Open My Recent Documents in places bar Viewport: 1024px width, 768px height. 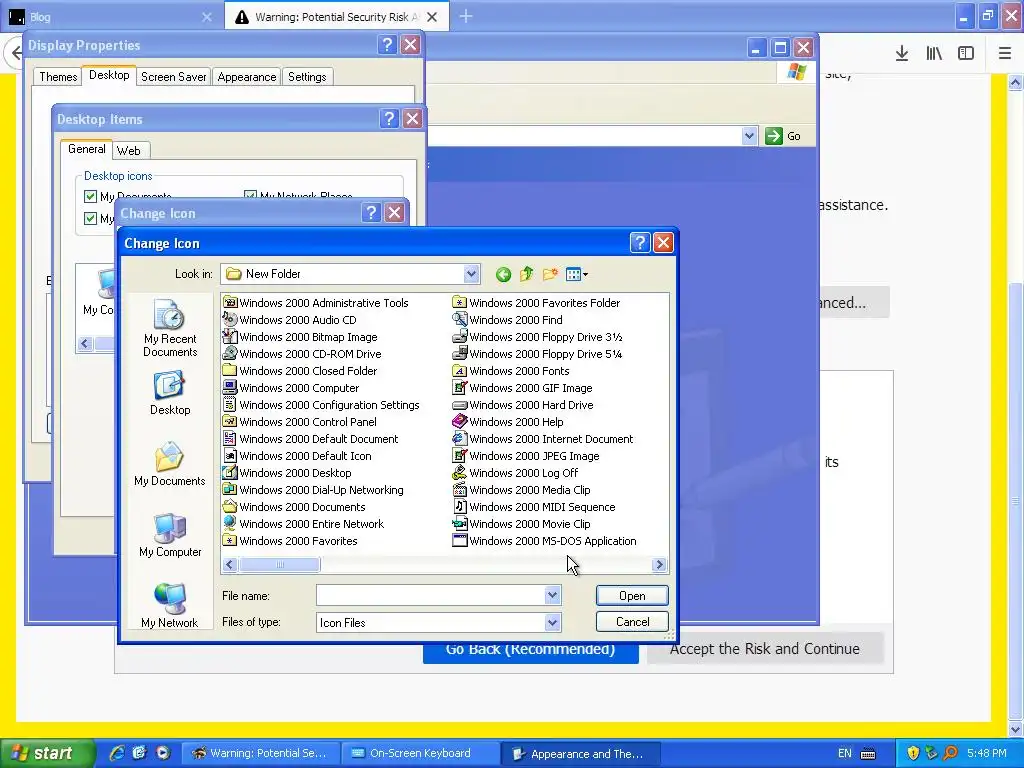pyautogui.click(x=170, y=328)
